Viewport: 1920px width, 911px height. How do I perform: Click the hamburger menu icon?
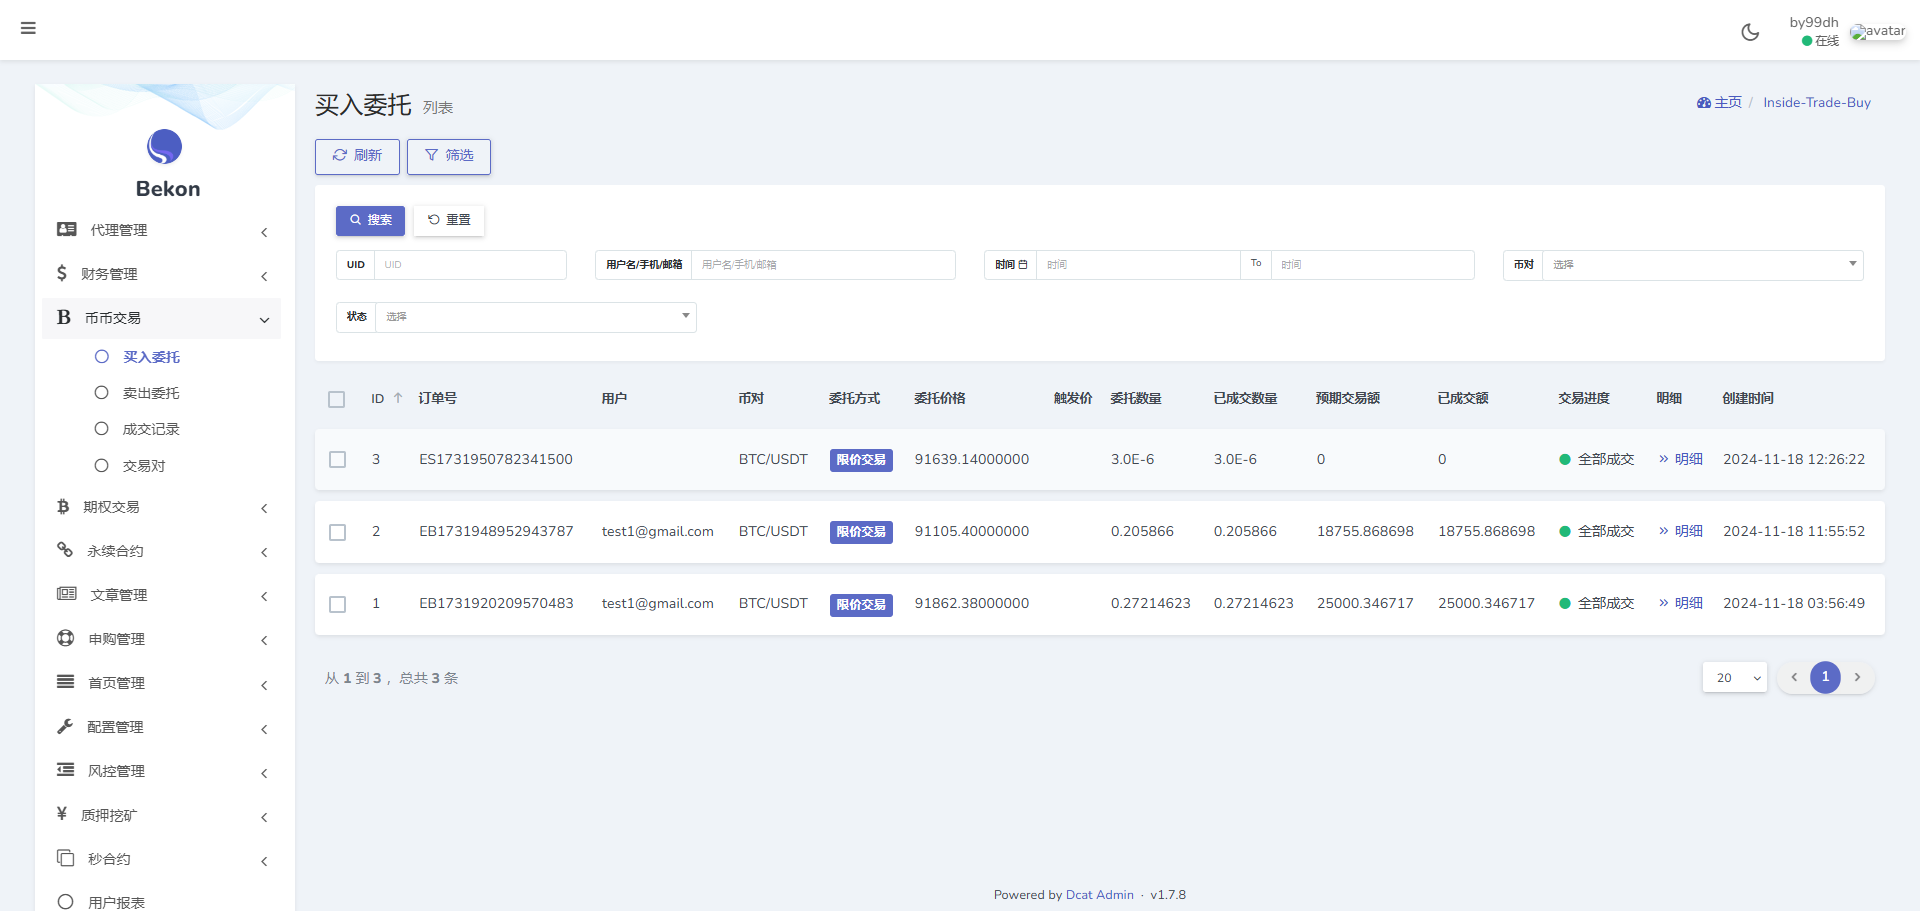pos(28,28)
